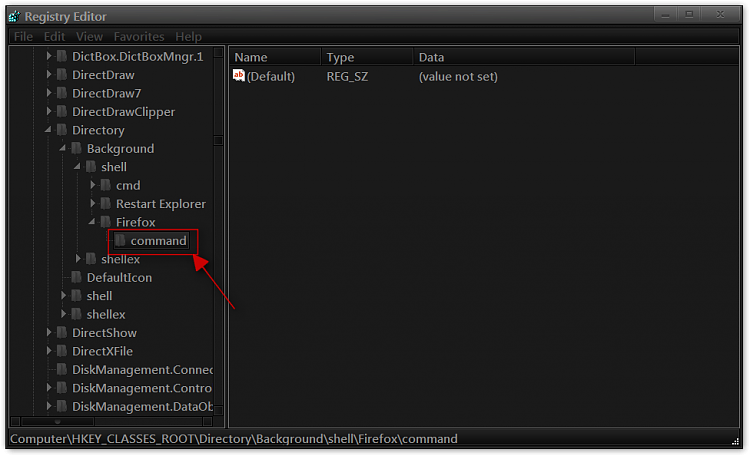Open the File menu

[x=23, y=36]
